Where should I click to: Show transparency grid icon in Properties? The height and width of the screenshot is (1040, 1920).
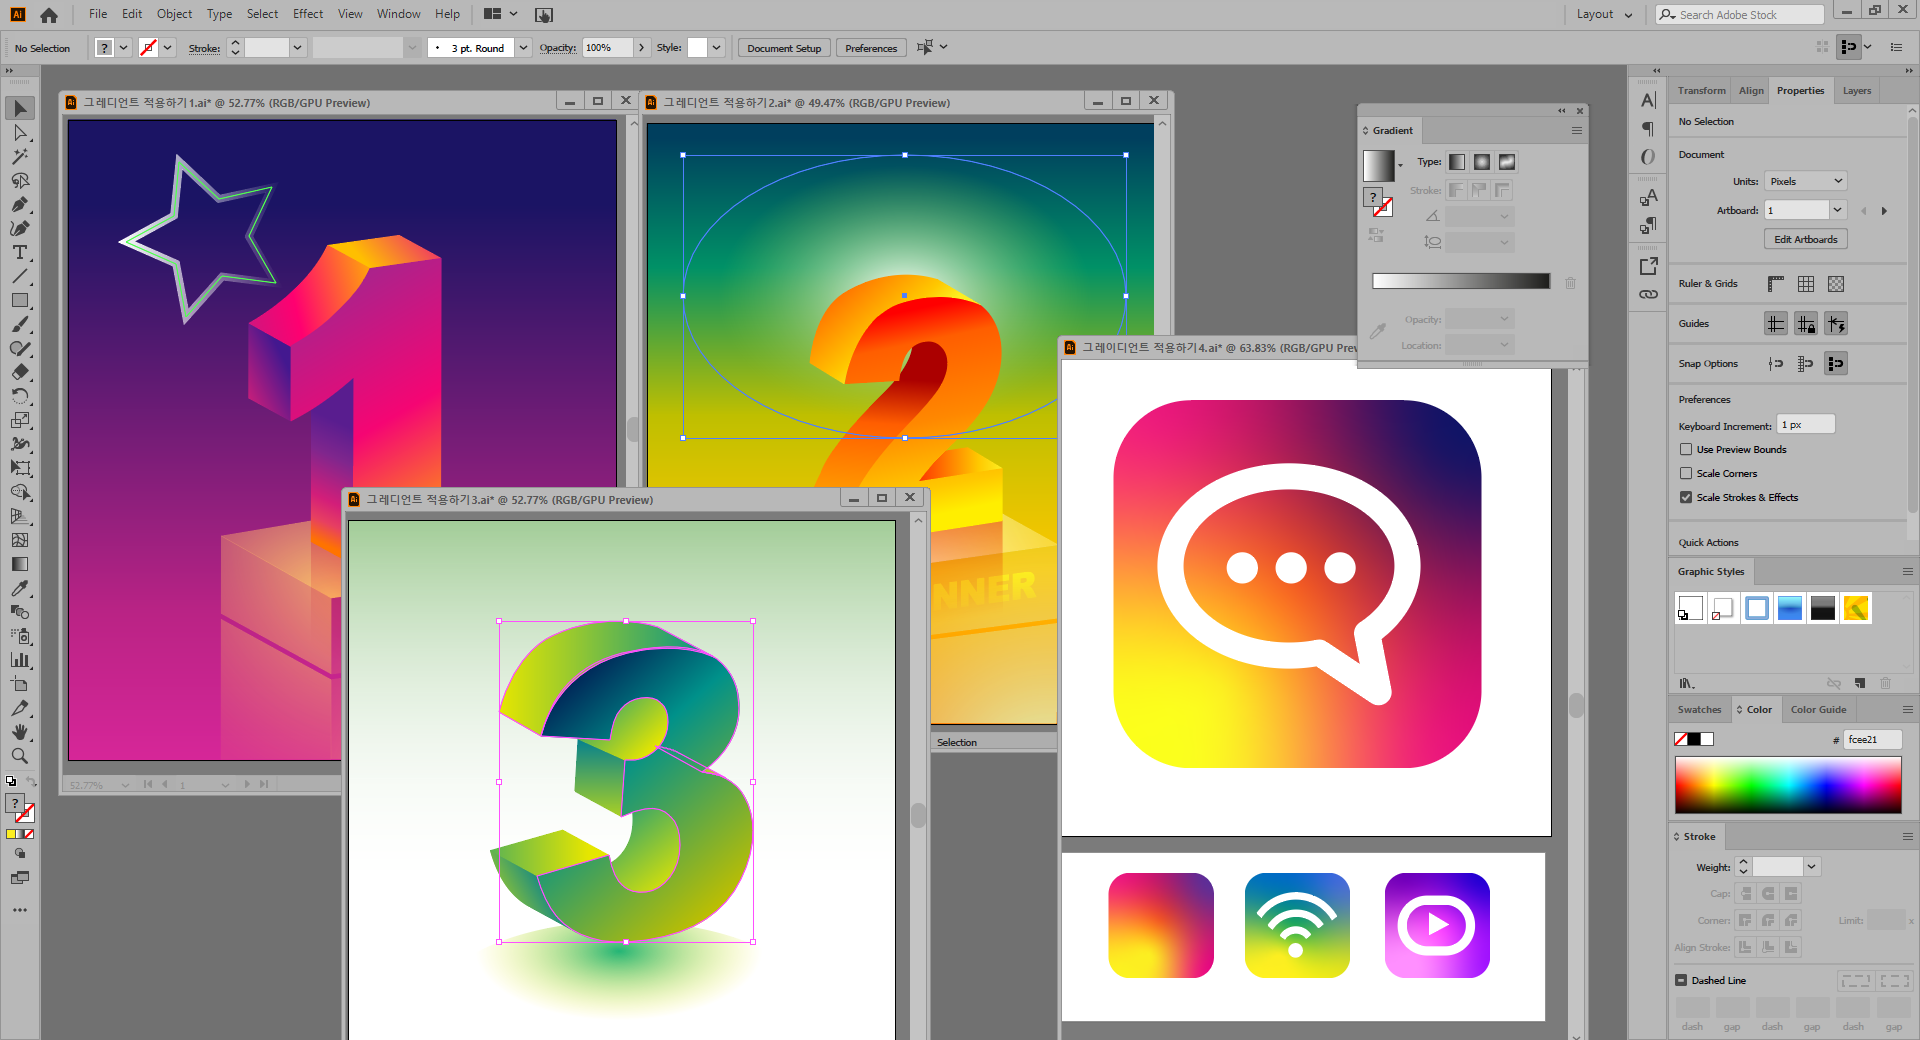point(1836,284)
